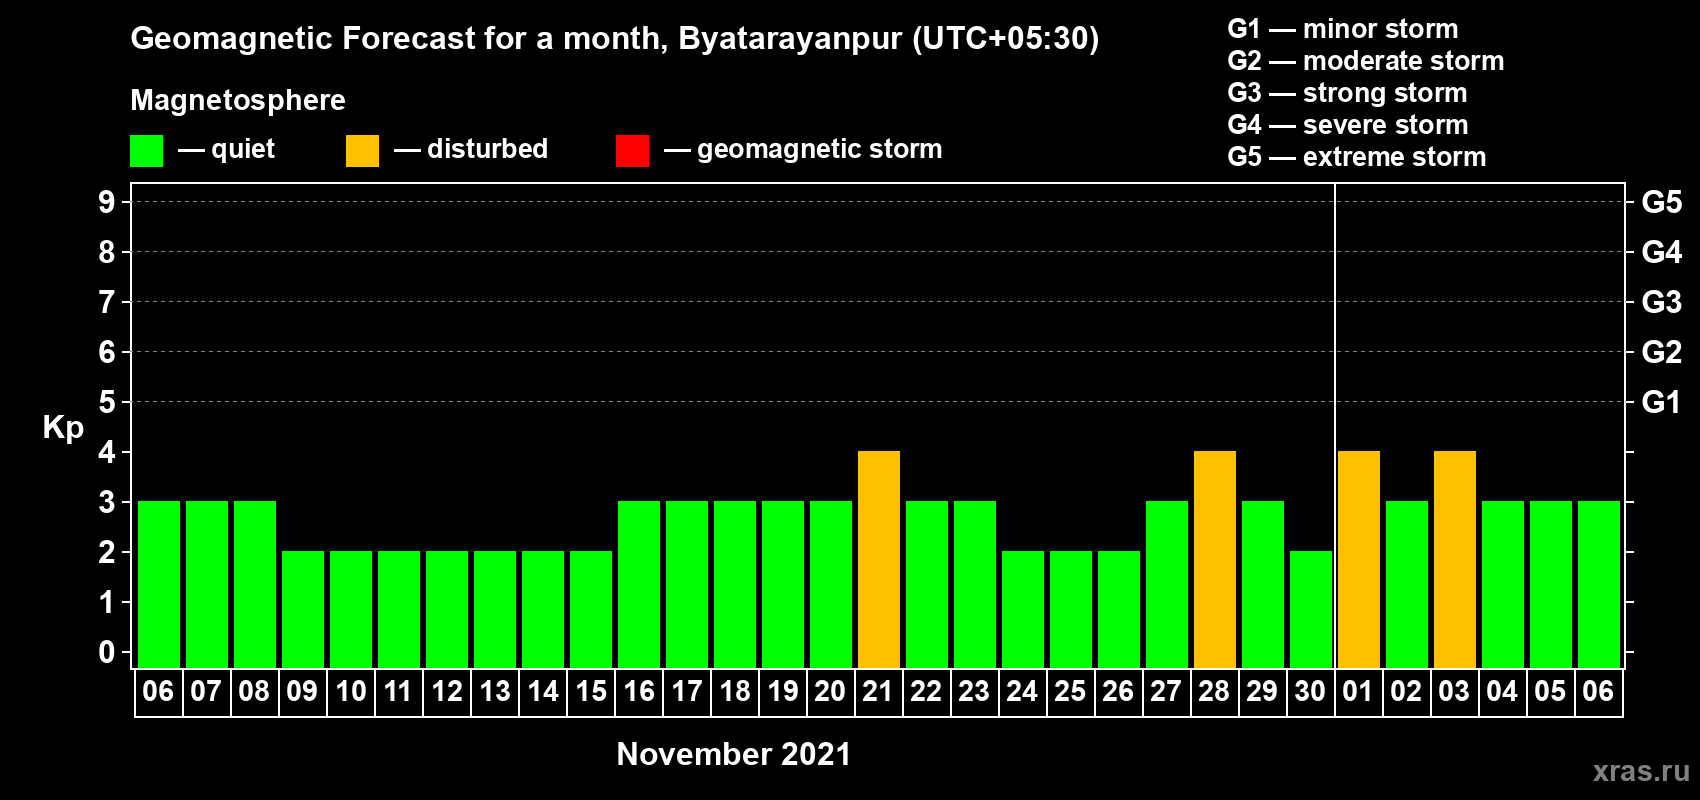1700x800 pixels.
Task: Click the 'G1 — minor storm' legend line
Action: click(1343, 29)
